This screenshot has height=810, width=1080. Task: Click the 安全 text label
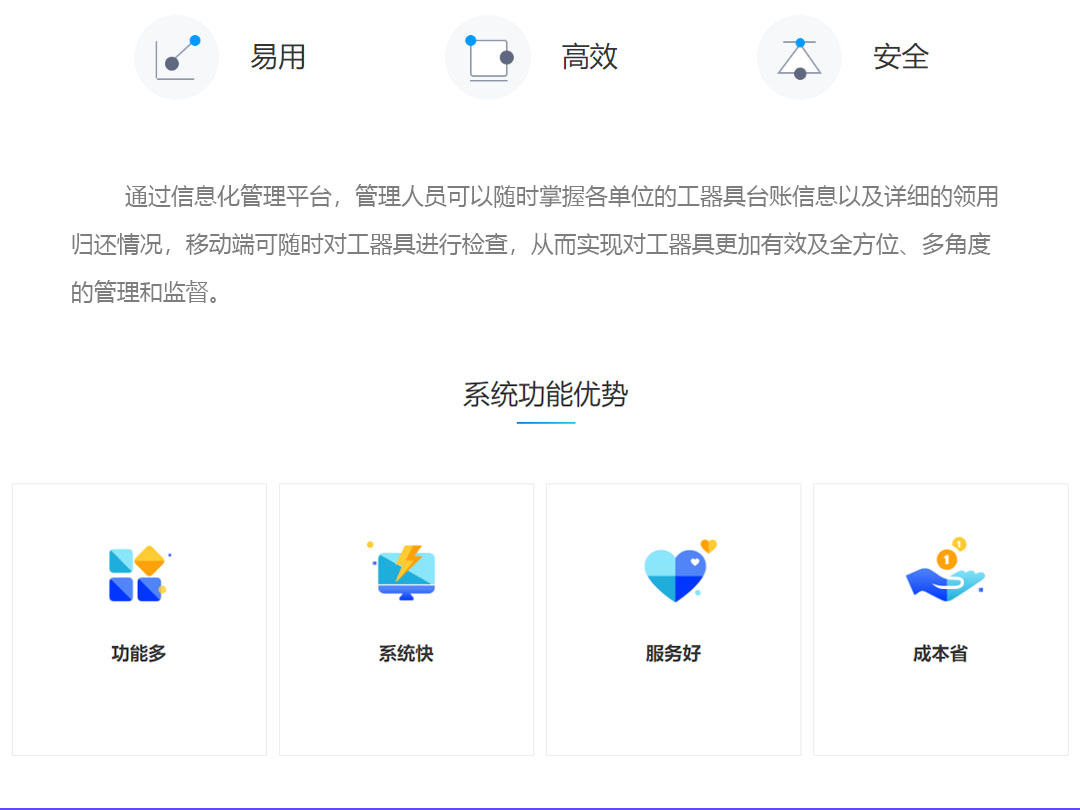pyautogui.click(x=901, y=58)
